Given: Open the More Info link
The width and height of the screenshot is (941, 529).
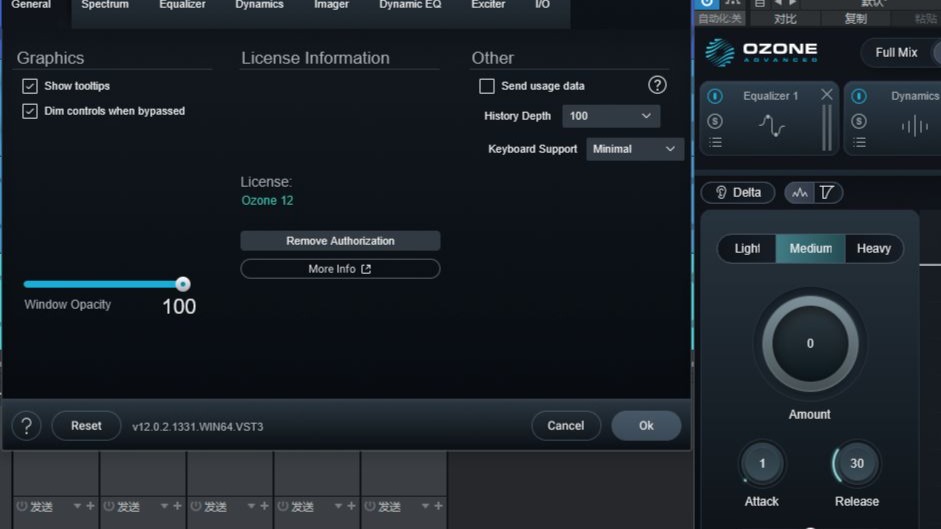Looking at the screenshot, I should point(340,269).
